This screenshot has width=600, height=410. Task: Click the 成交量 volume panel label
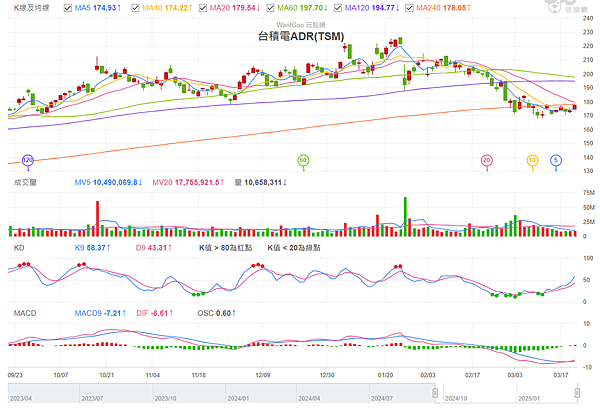(25, 183)
